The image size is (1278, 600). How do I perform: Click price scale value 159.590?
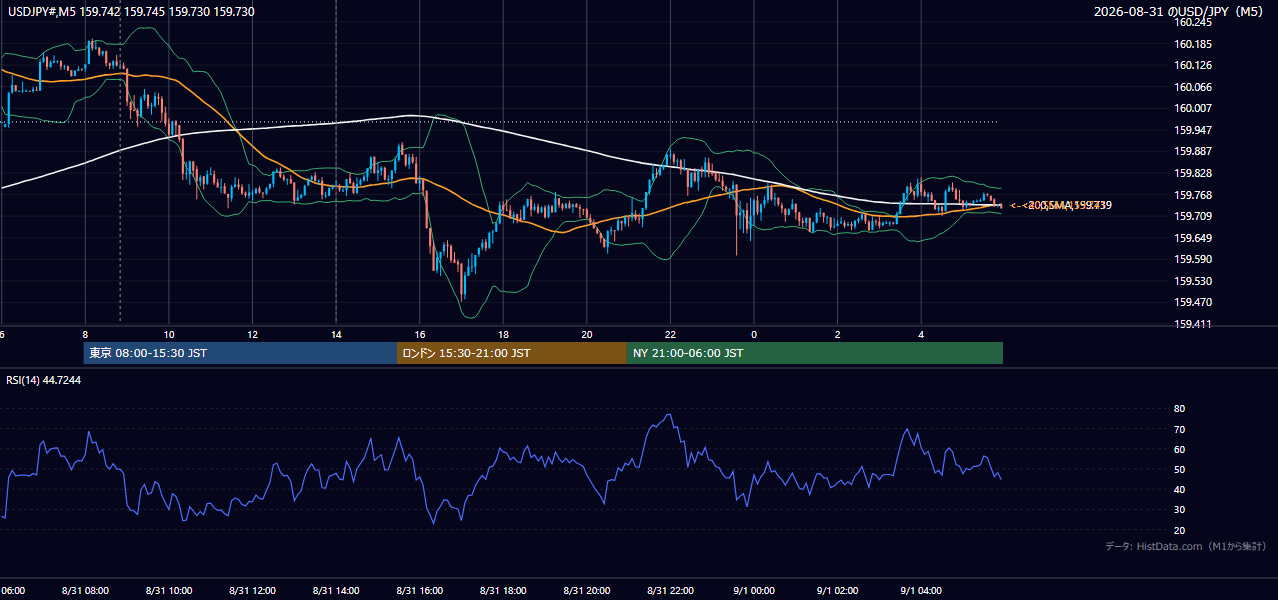point(1194,259)
